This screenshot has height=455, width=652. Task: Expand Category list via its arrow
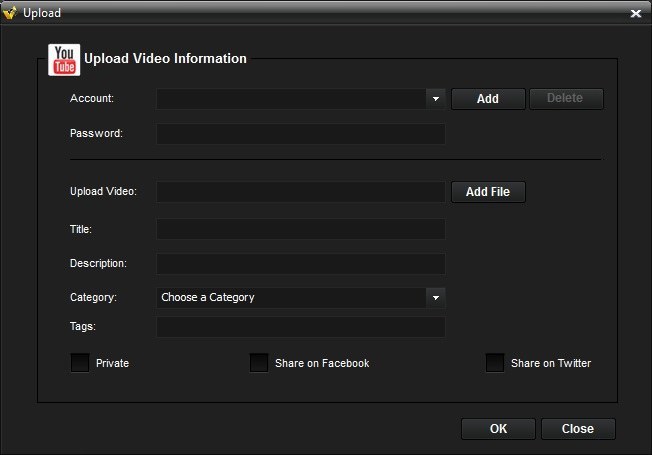click(x=436, y=298)
